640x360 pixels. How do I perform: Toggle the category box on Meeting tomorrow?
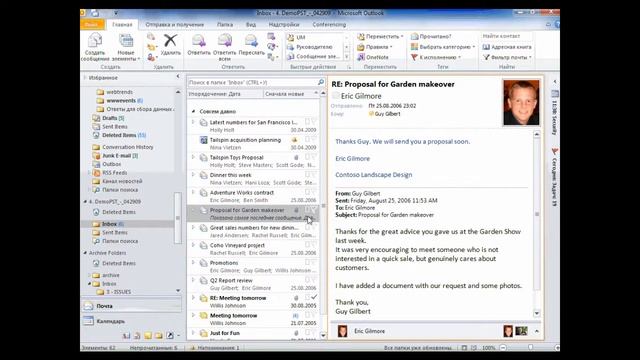307,315
